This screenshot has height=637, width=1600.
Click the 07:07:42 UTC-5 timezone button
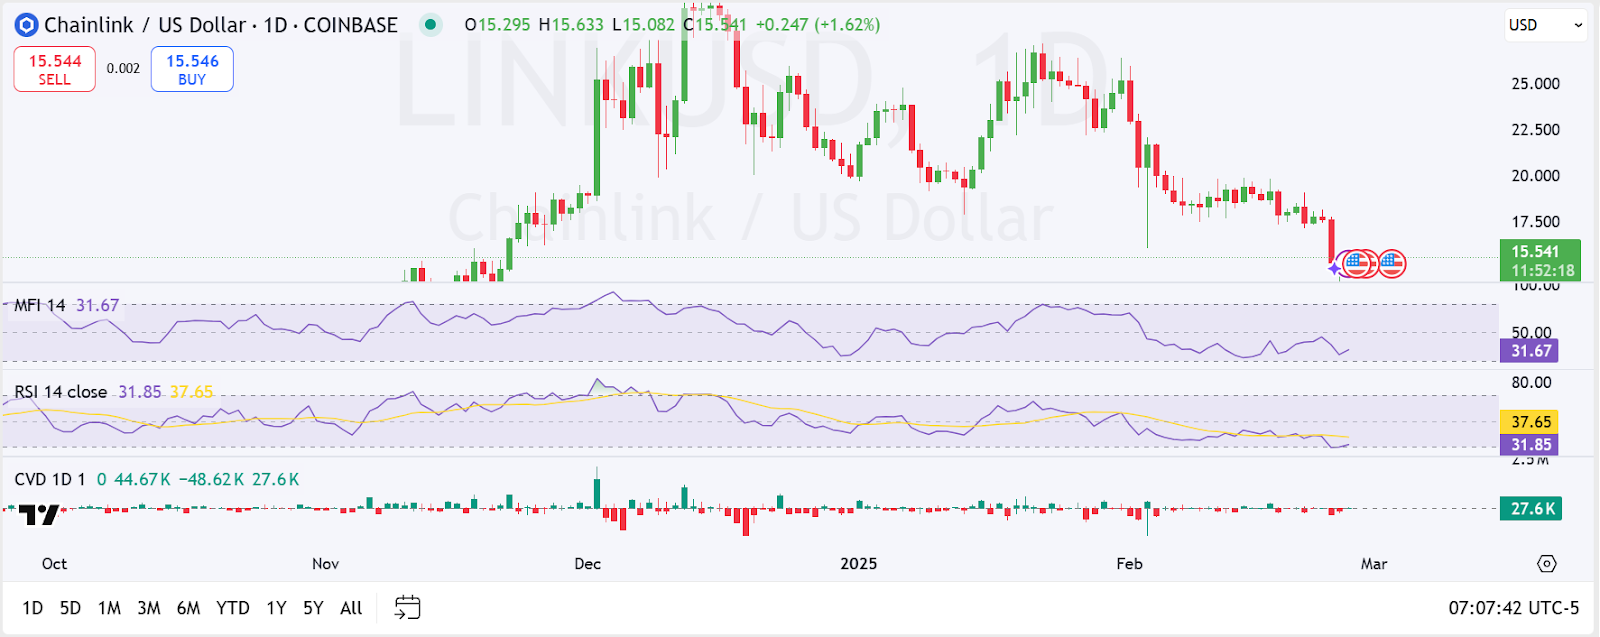click(x=1513, y=608)
